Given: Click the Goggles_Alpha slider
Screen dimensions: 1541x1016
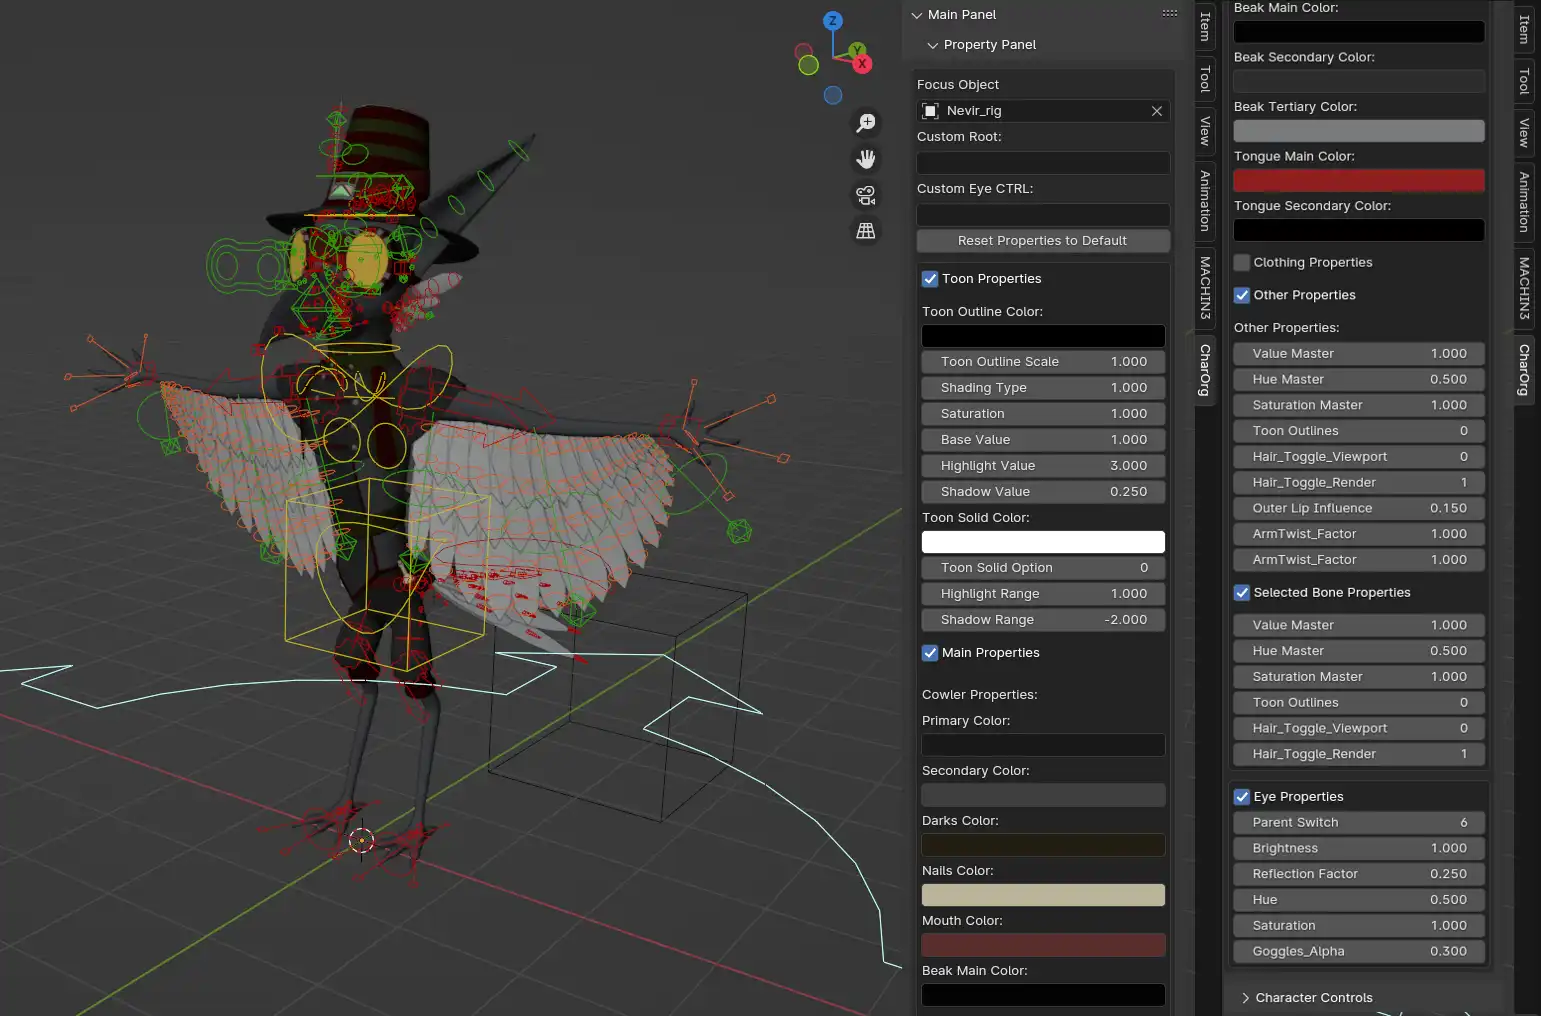Looking at the screenshot, I should click(1359, 952).
